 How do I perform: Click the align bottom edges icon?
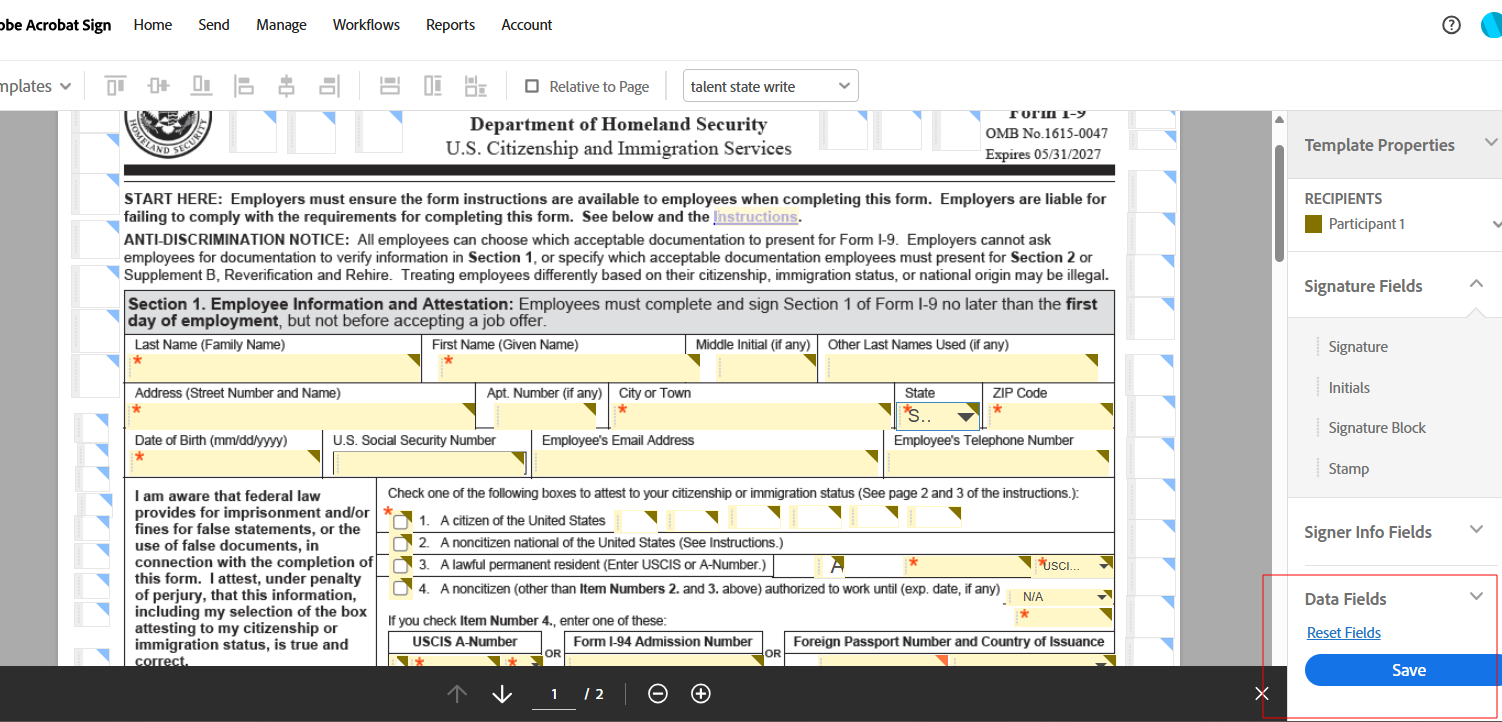click(202, 86)
